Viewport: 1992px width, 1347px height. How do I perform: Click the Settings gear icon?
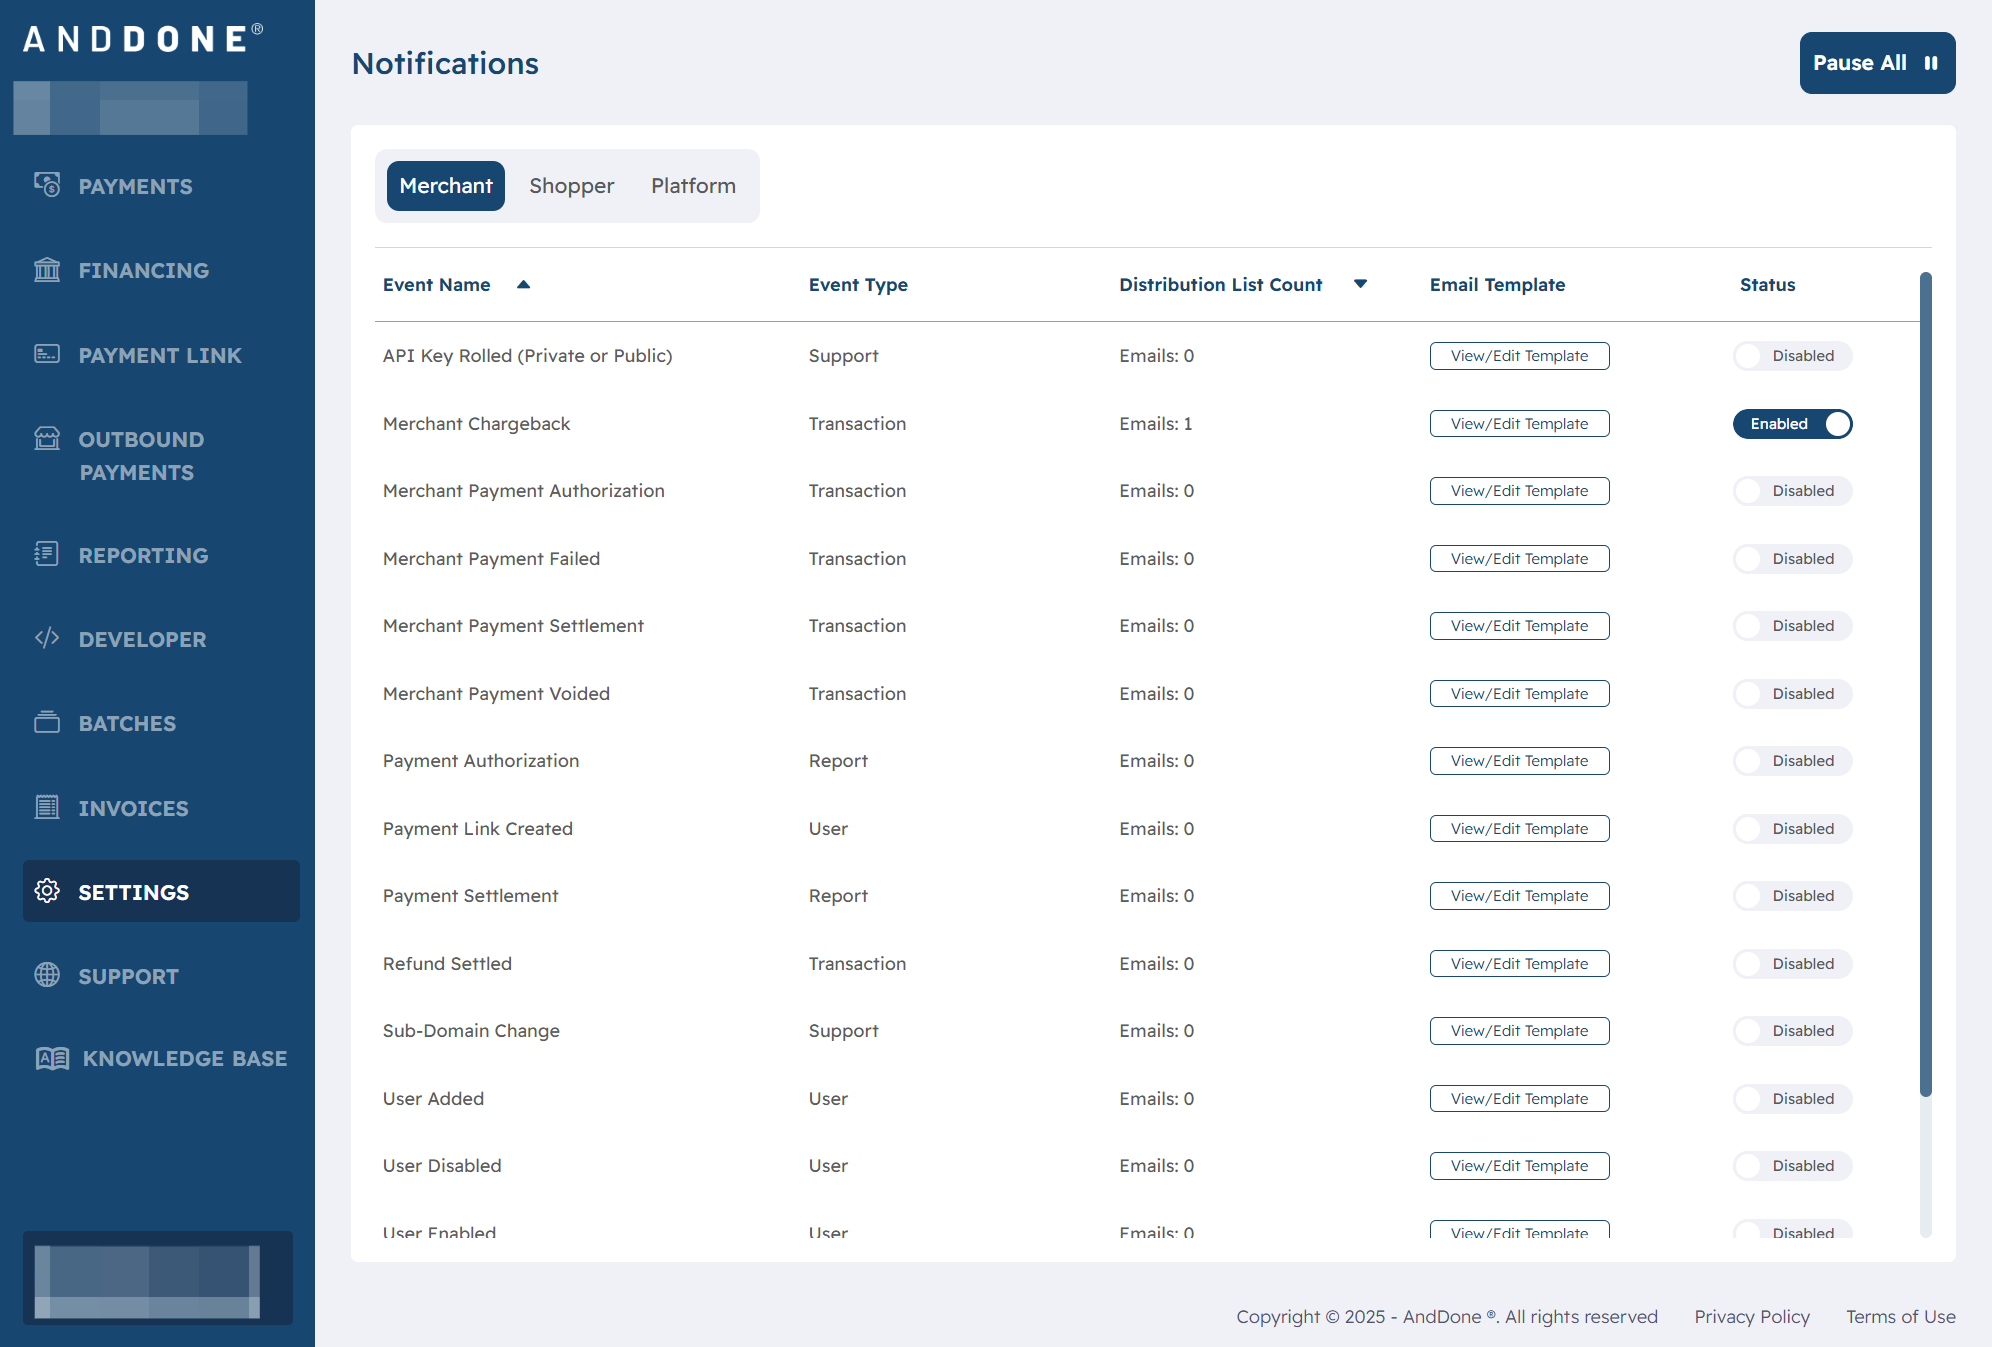tap(47, 891)
